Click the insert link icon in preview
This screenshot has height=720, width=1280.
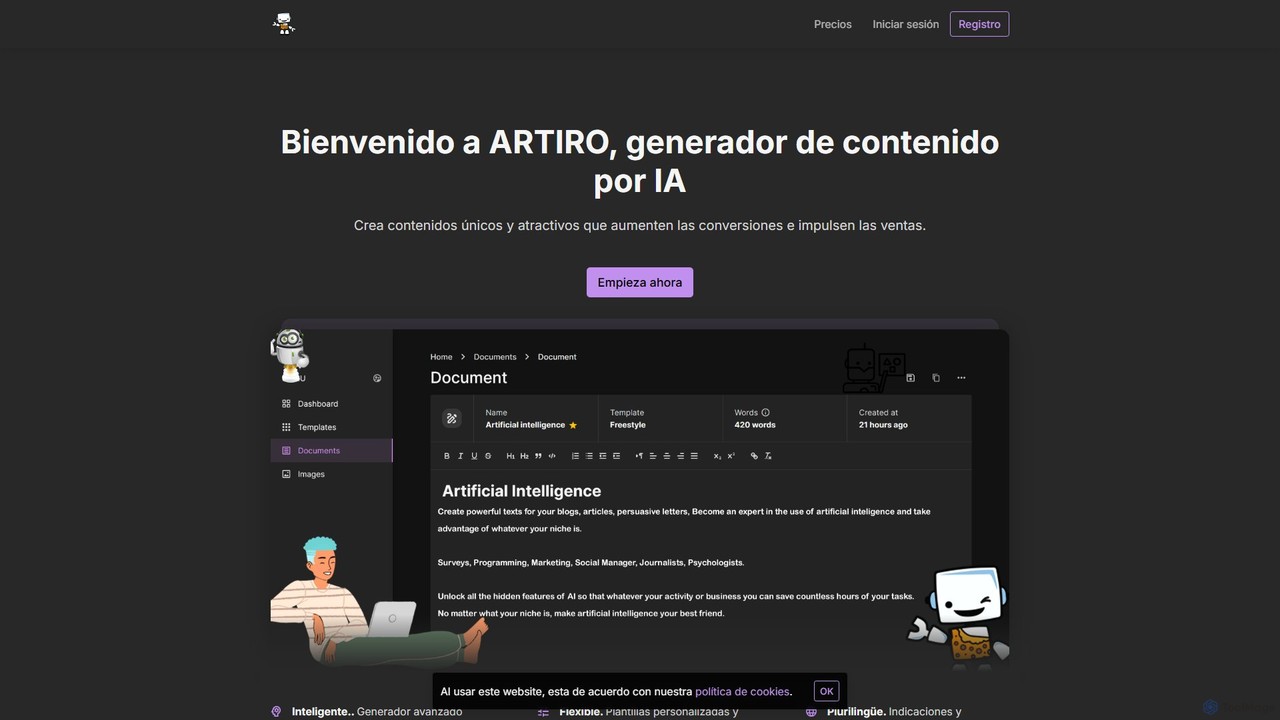754,456
